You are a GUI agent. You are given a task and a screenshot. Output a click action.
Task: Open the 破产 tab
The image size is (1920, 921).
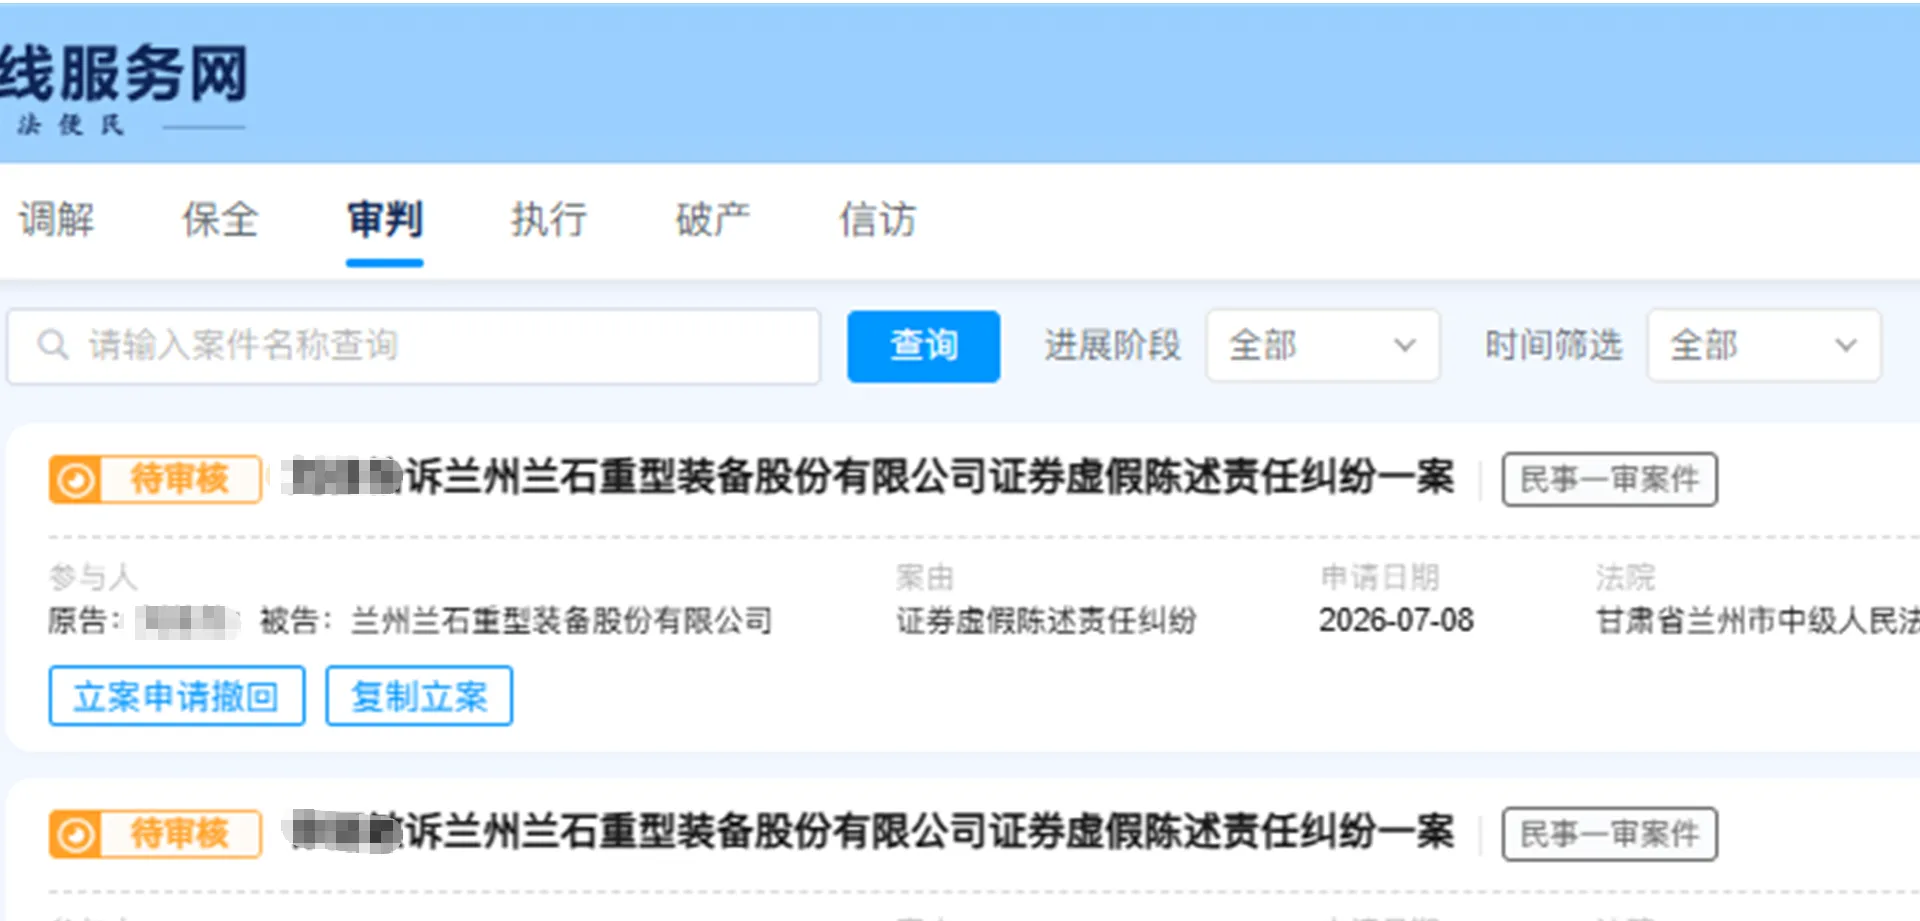[x=713, y=219]
